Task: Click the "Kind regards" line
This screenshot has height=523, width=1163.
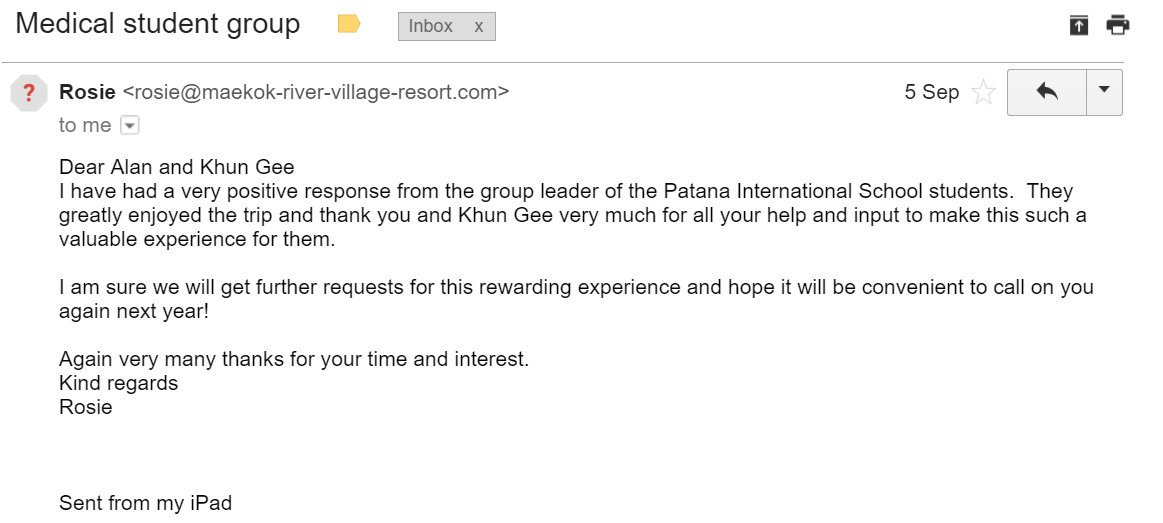Action: [x=118, y=383]
